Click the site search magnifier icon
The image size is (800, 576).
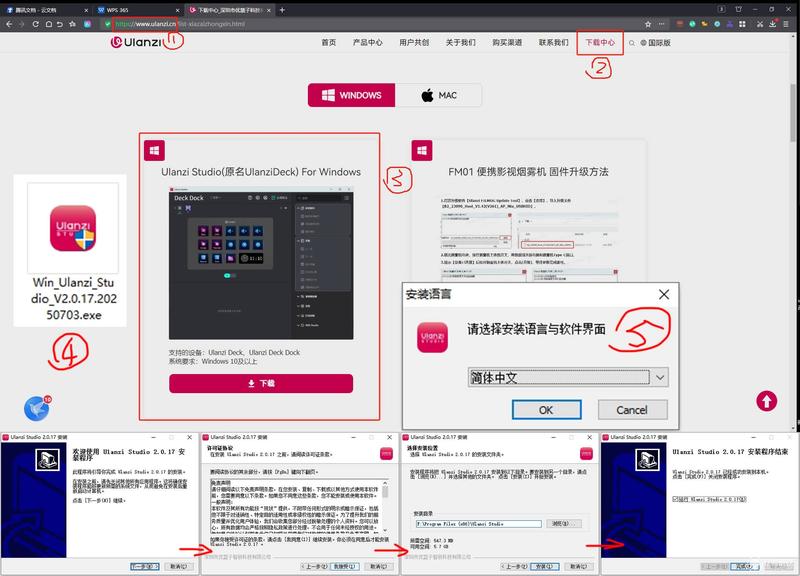pyautogui.click(x=632, y=43)
